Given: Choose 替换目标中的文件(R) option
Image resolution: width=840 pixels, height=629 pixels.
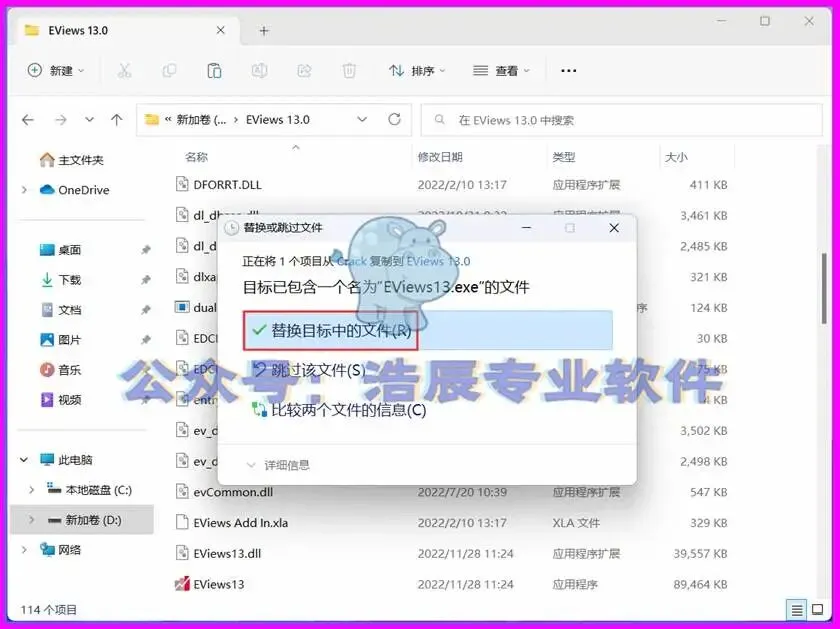Looking at the screenshot, I should click(x=428, y=331).
